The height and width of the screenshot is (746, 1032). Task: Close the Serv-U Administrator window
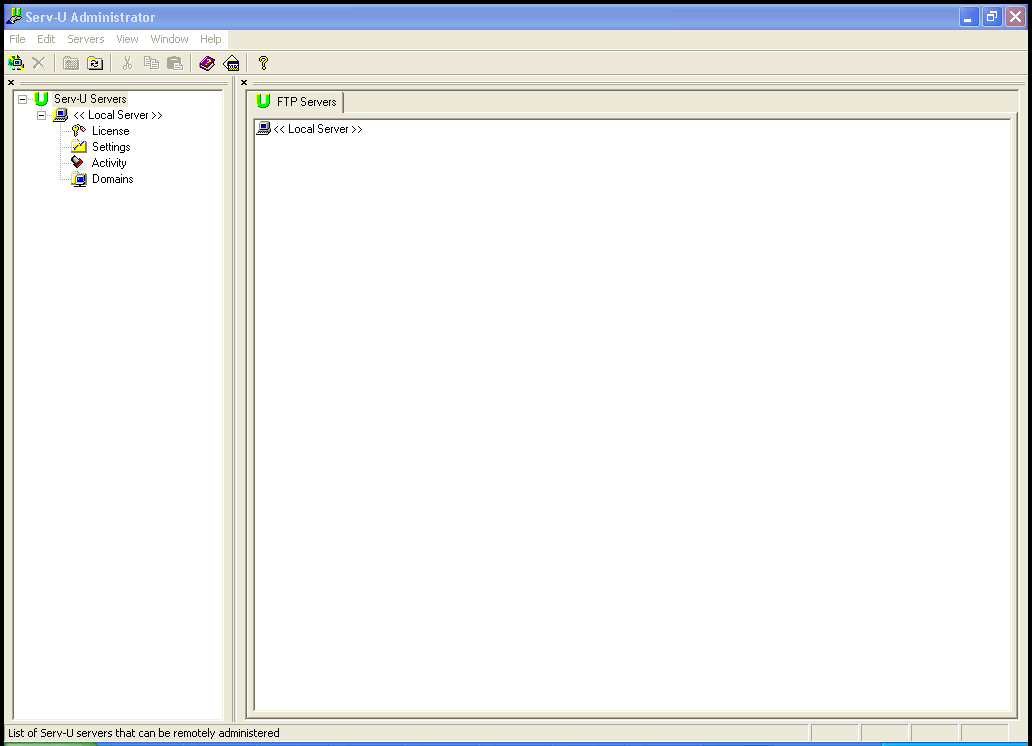(1016, 16)
